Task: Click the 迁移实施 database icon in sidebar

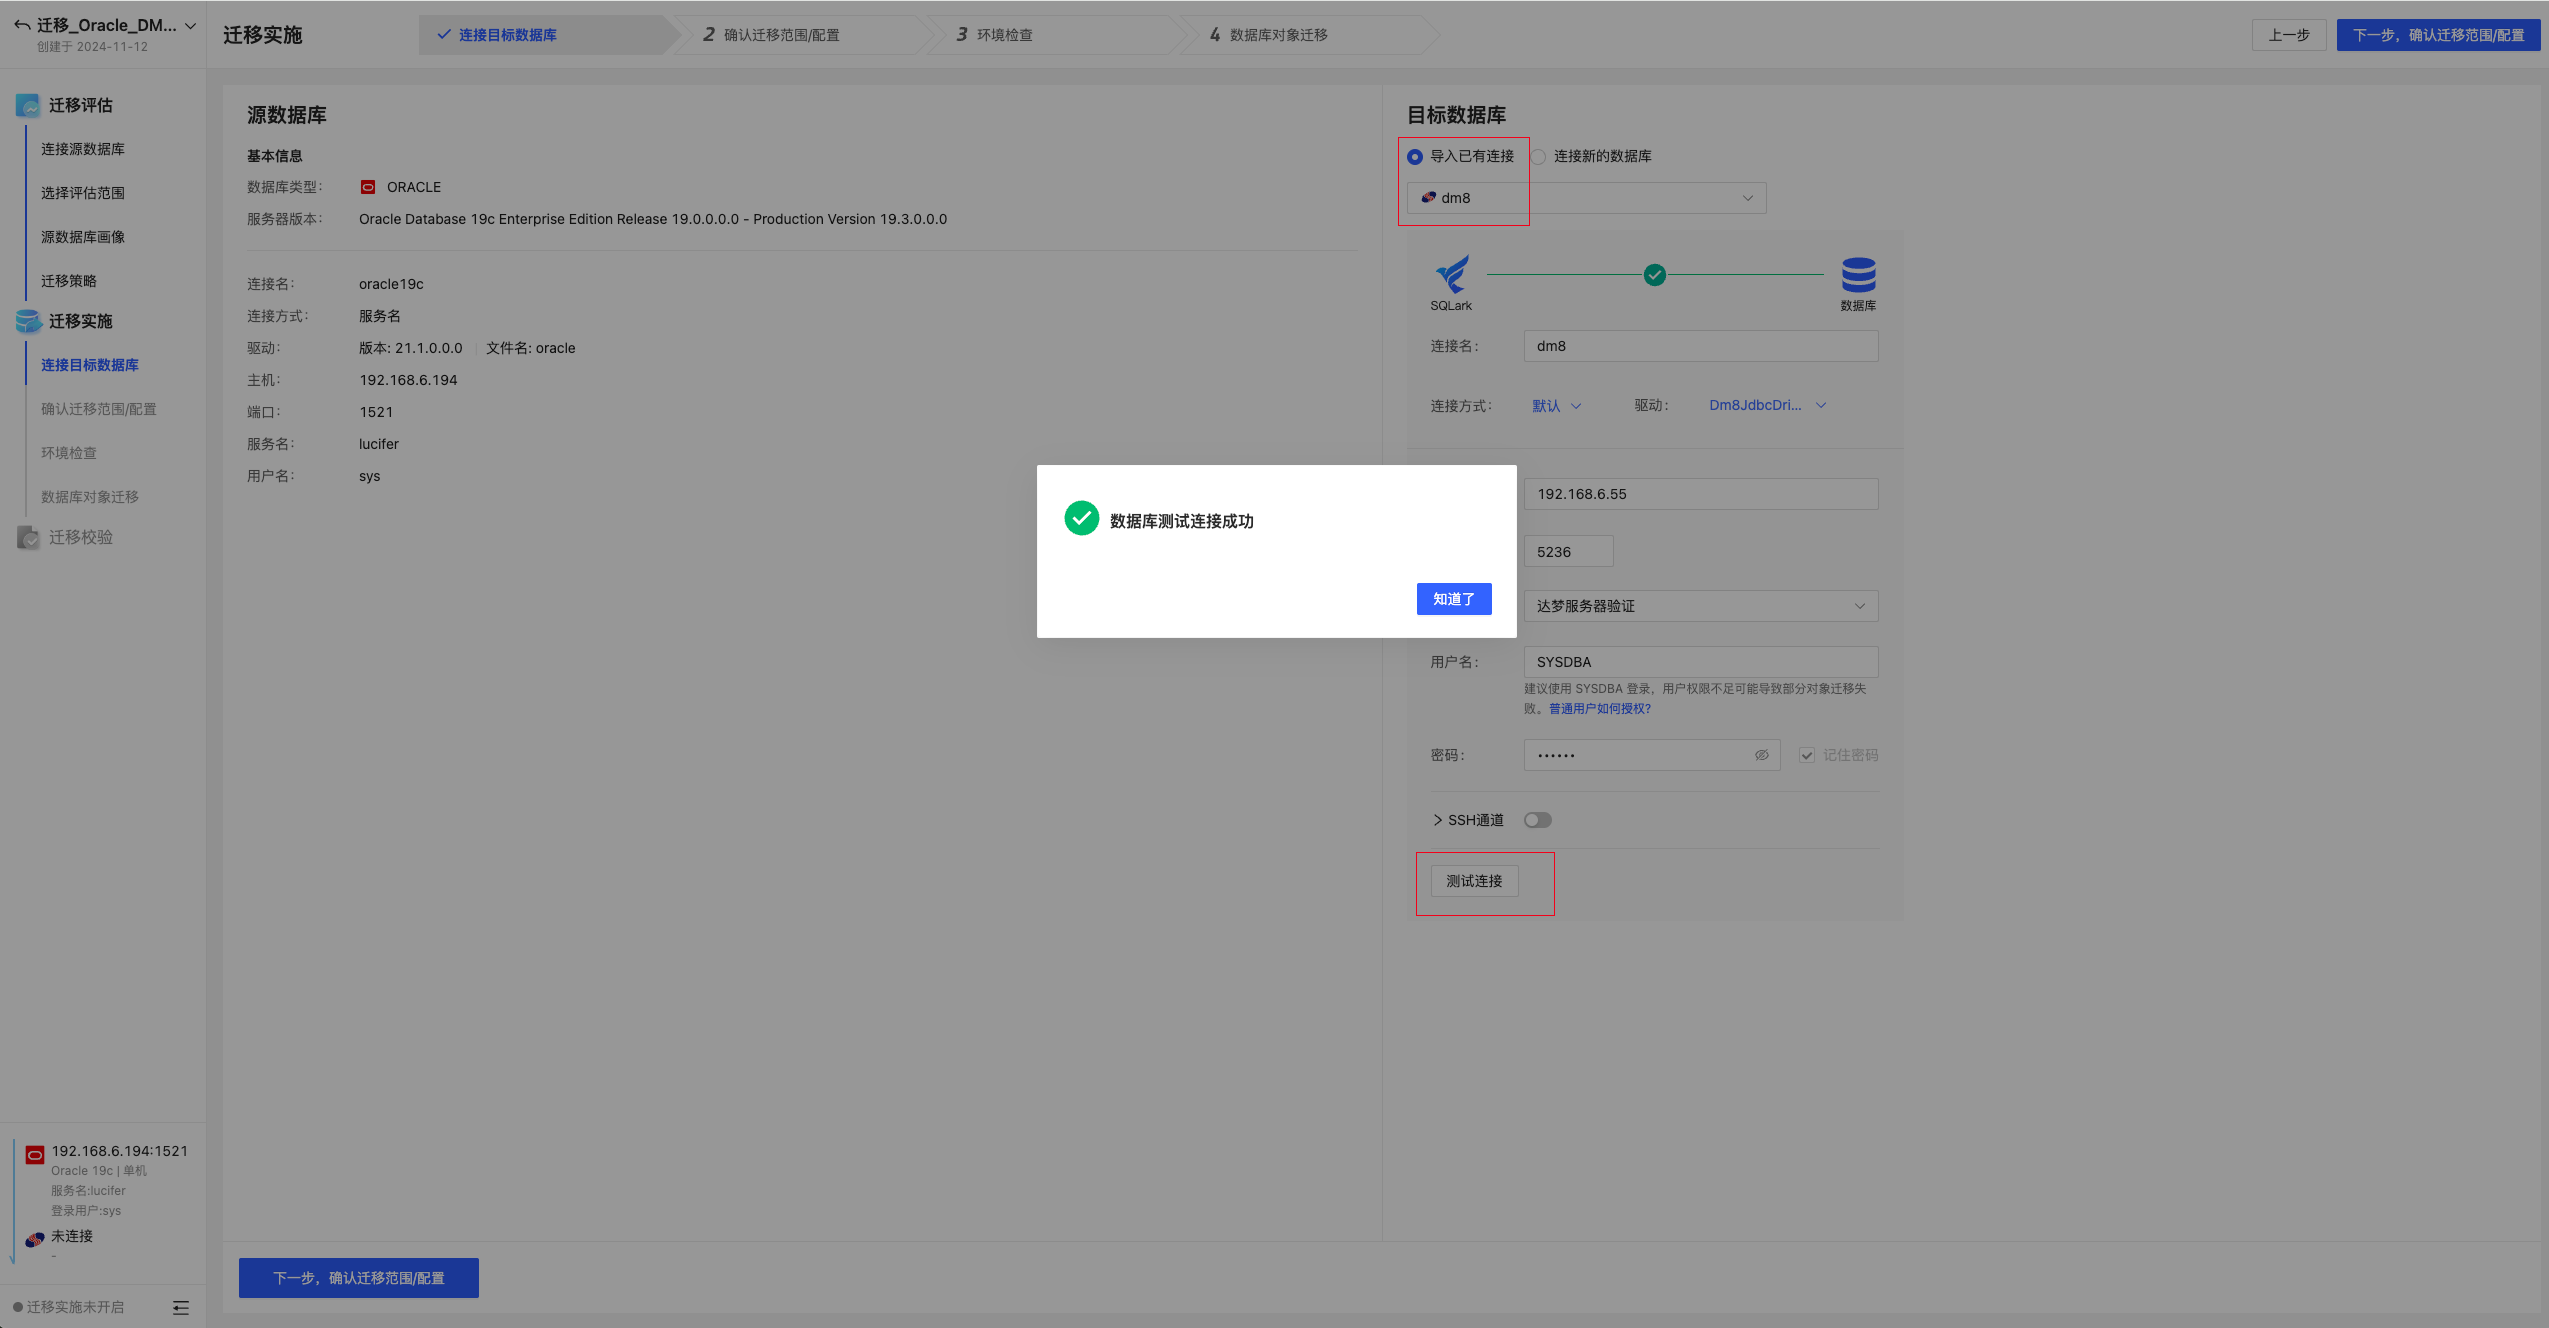Action: [27, 321]
